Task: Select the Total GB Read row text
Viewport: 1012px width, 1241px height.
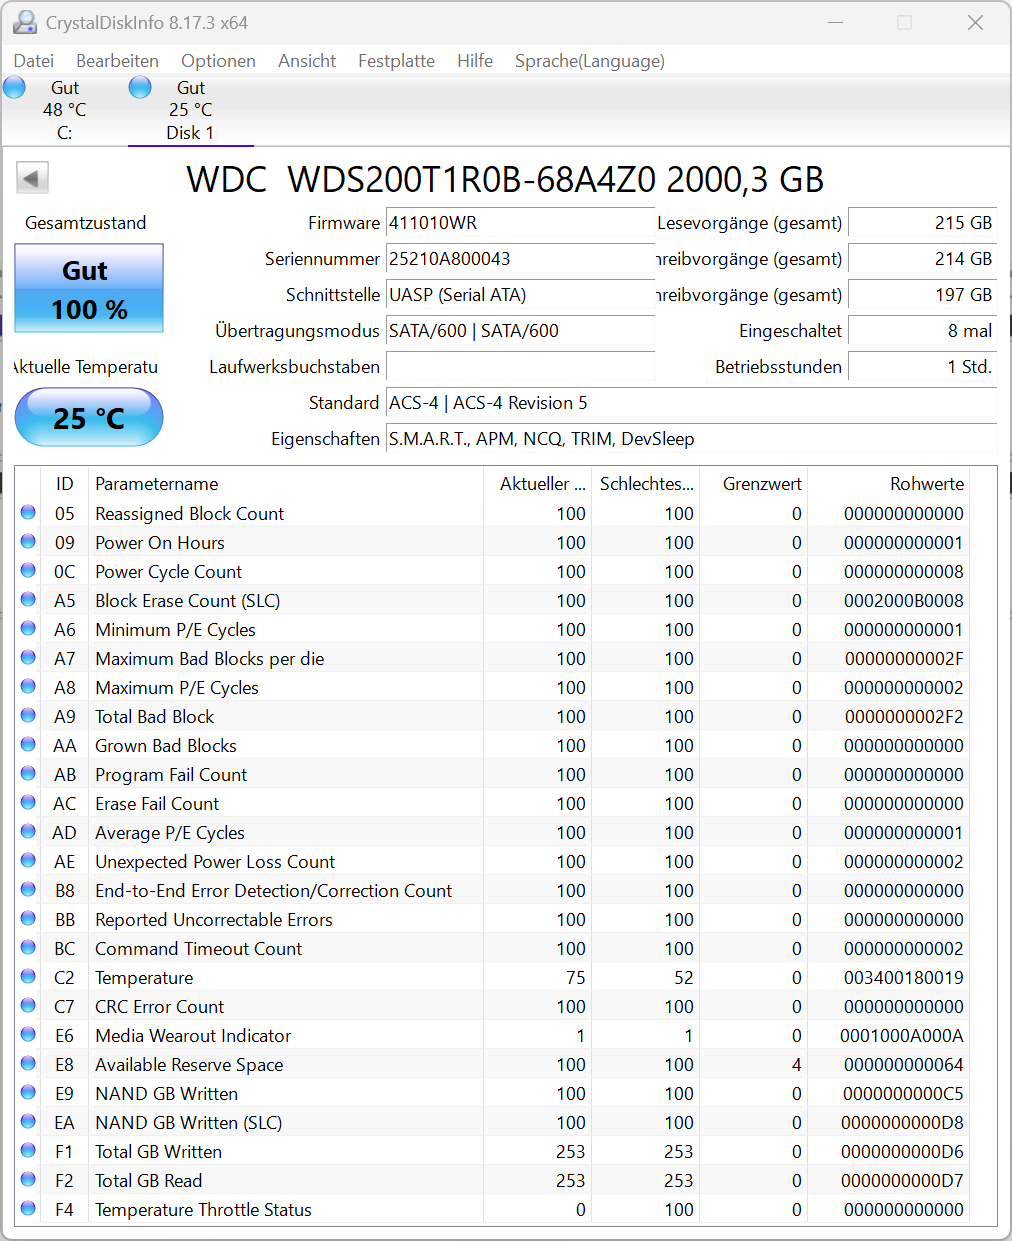Action: [x=148, y=1181]
